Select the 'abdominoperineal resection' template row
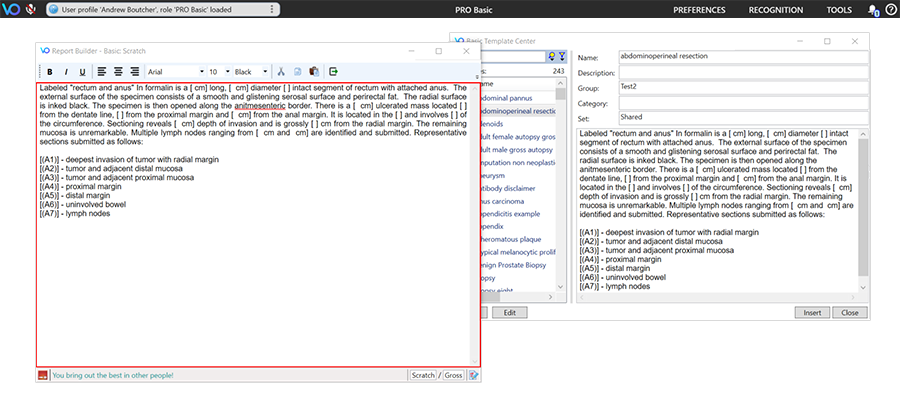Viewport: 900px width, 398px height. [518, 111]
